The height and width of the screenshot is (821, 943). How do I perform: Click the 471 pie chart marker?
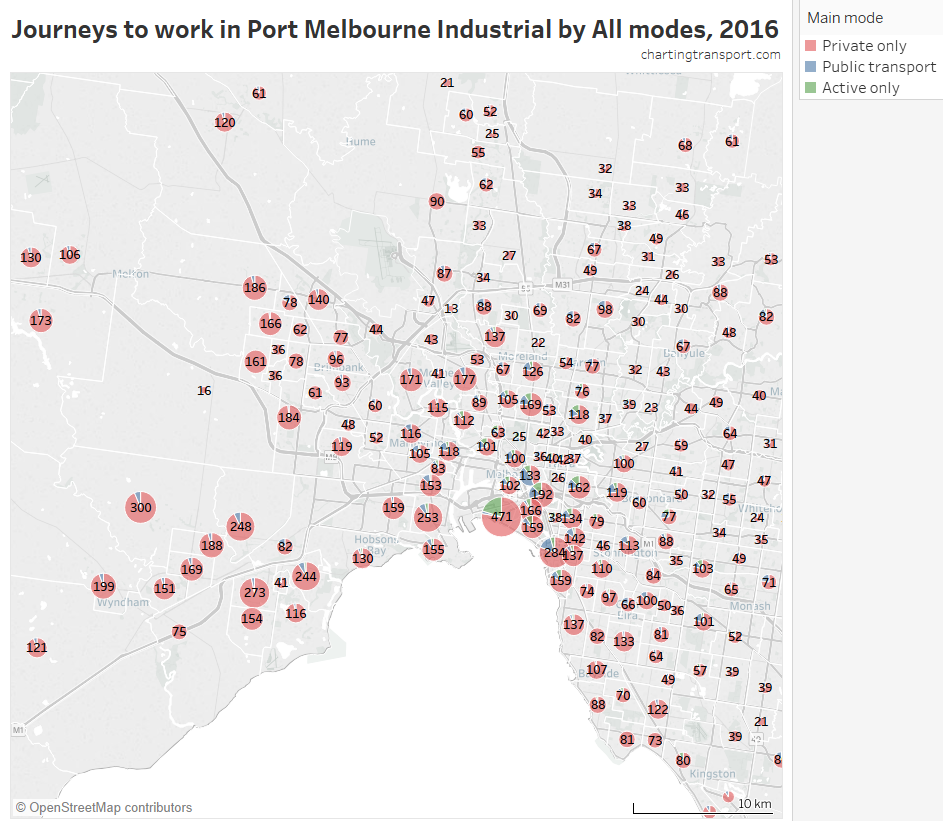501,517
